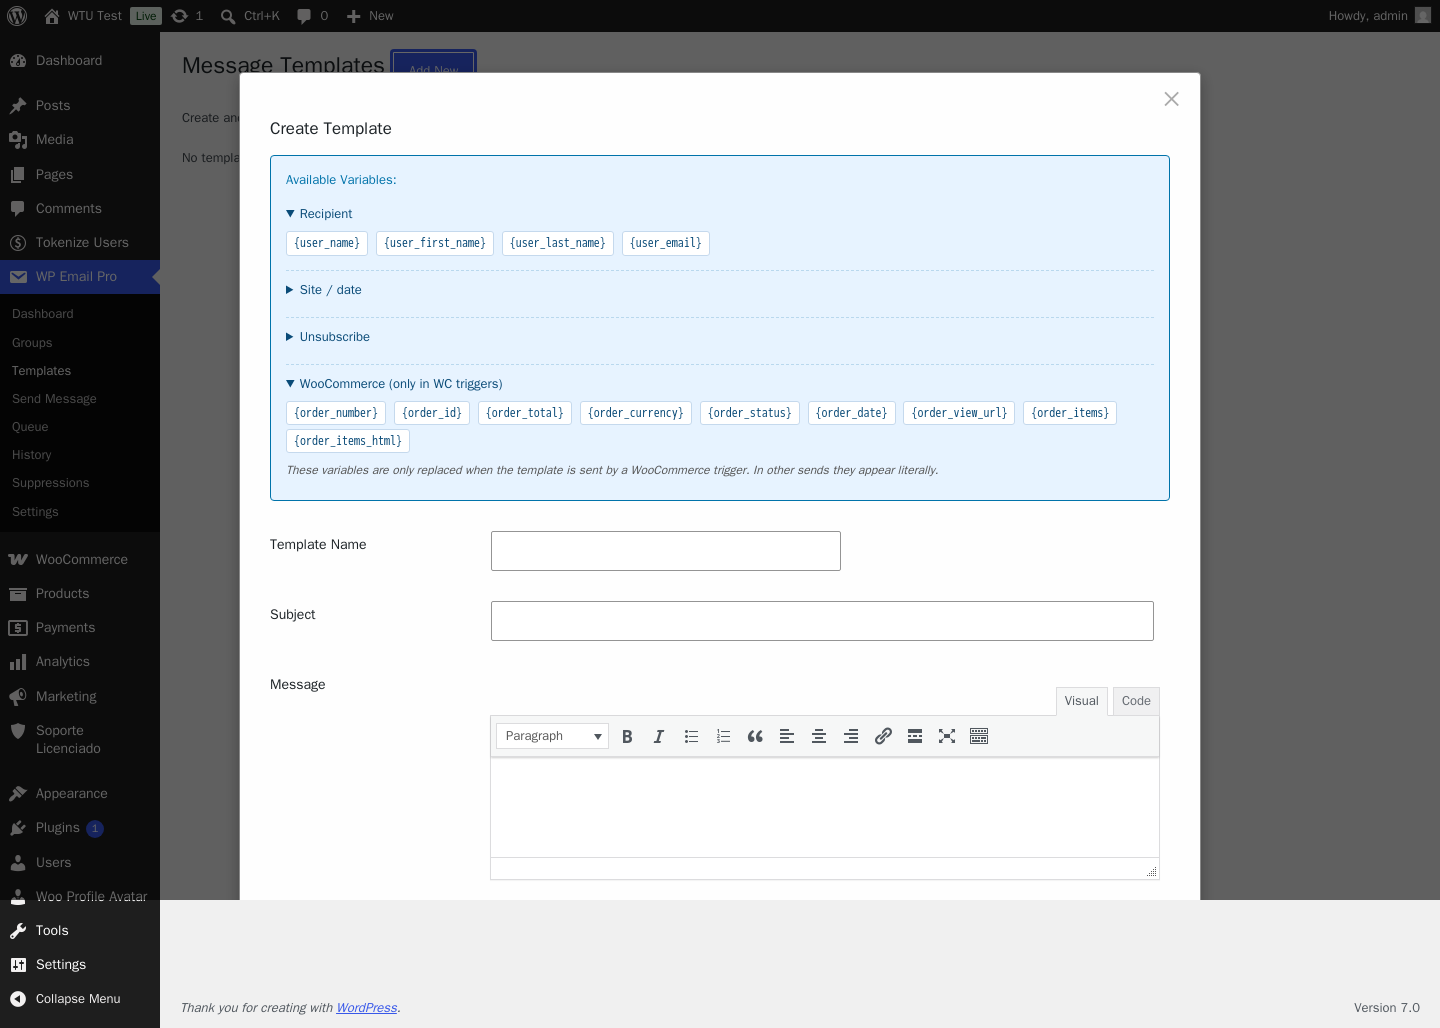Insert the {order_number} variable
Screen dimensions: 1440x1028
click(x=336, y=413)
